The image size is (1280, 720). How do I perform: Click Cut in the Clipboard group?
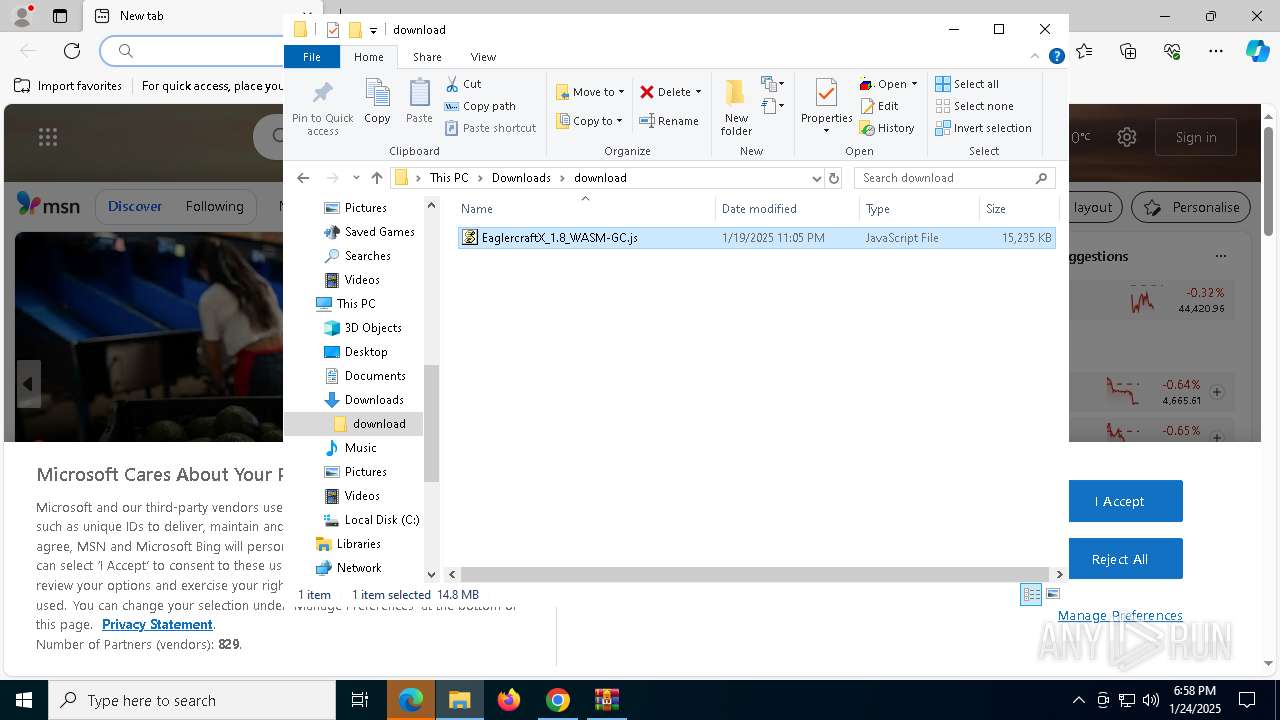[463, 84]
